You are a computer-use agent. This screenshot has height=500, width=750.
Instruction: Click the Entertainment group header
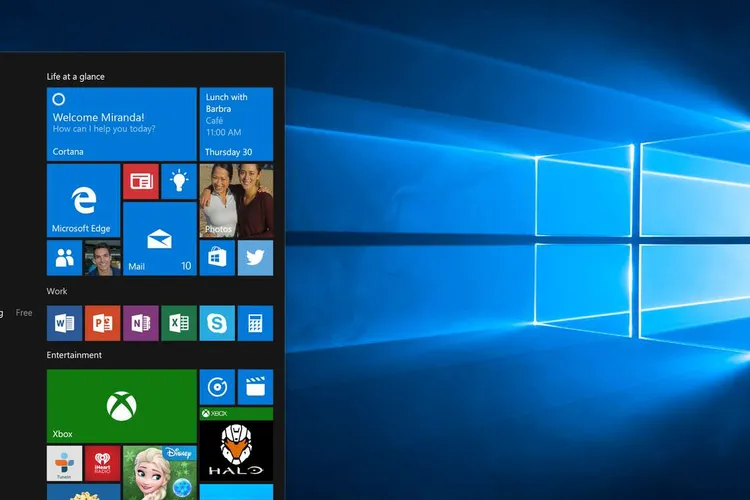pyautogui.click(x=74, y=355)
